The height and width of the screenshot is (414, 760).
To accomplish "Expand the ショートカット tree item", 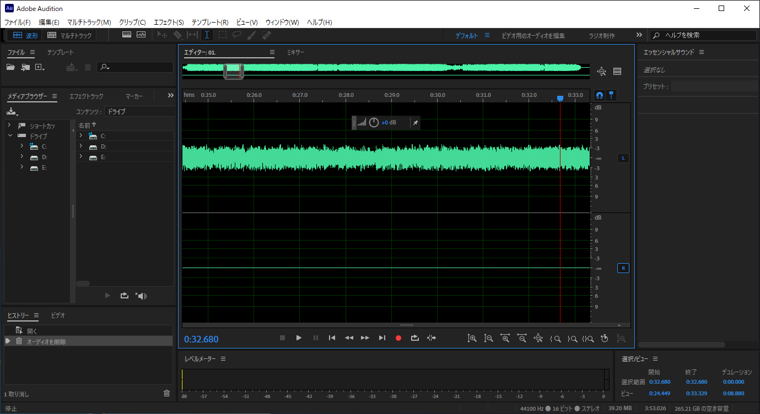I will (x=9, y=126).
